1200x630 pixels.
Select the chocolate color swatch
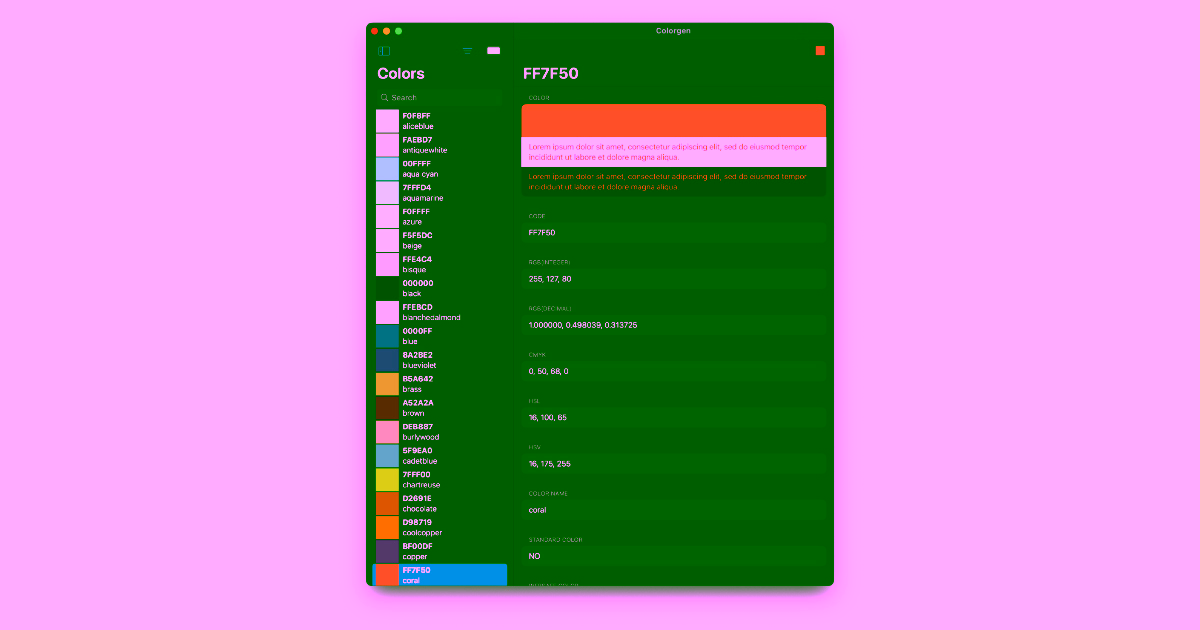pyautogui.click(x=387, y=504)
